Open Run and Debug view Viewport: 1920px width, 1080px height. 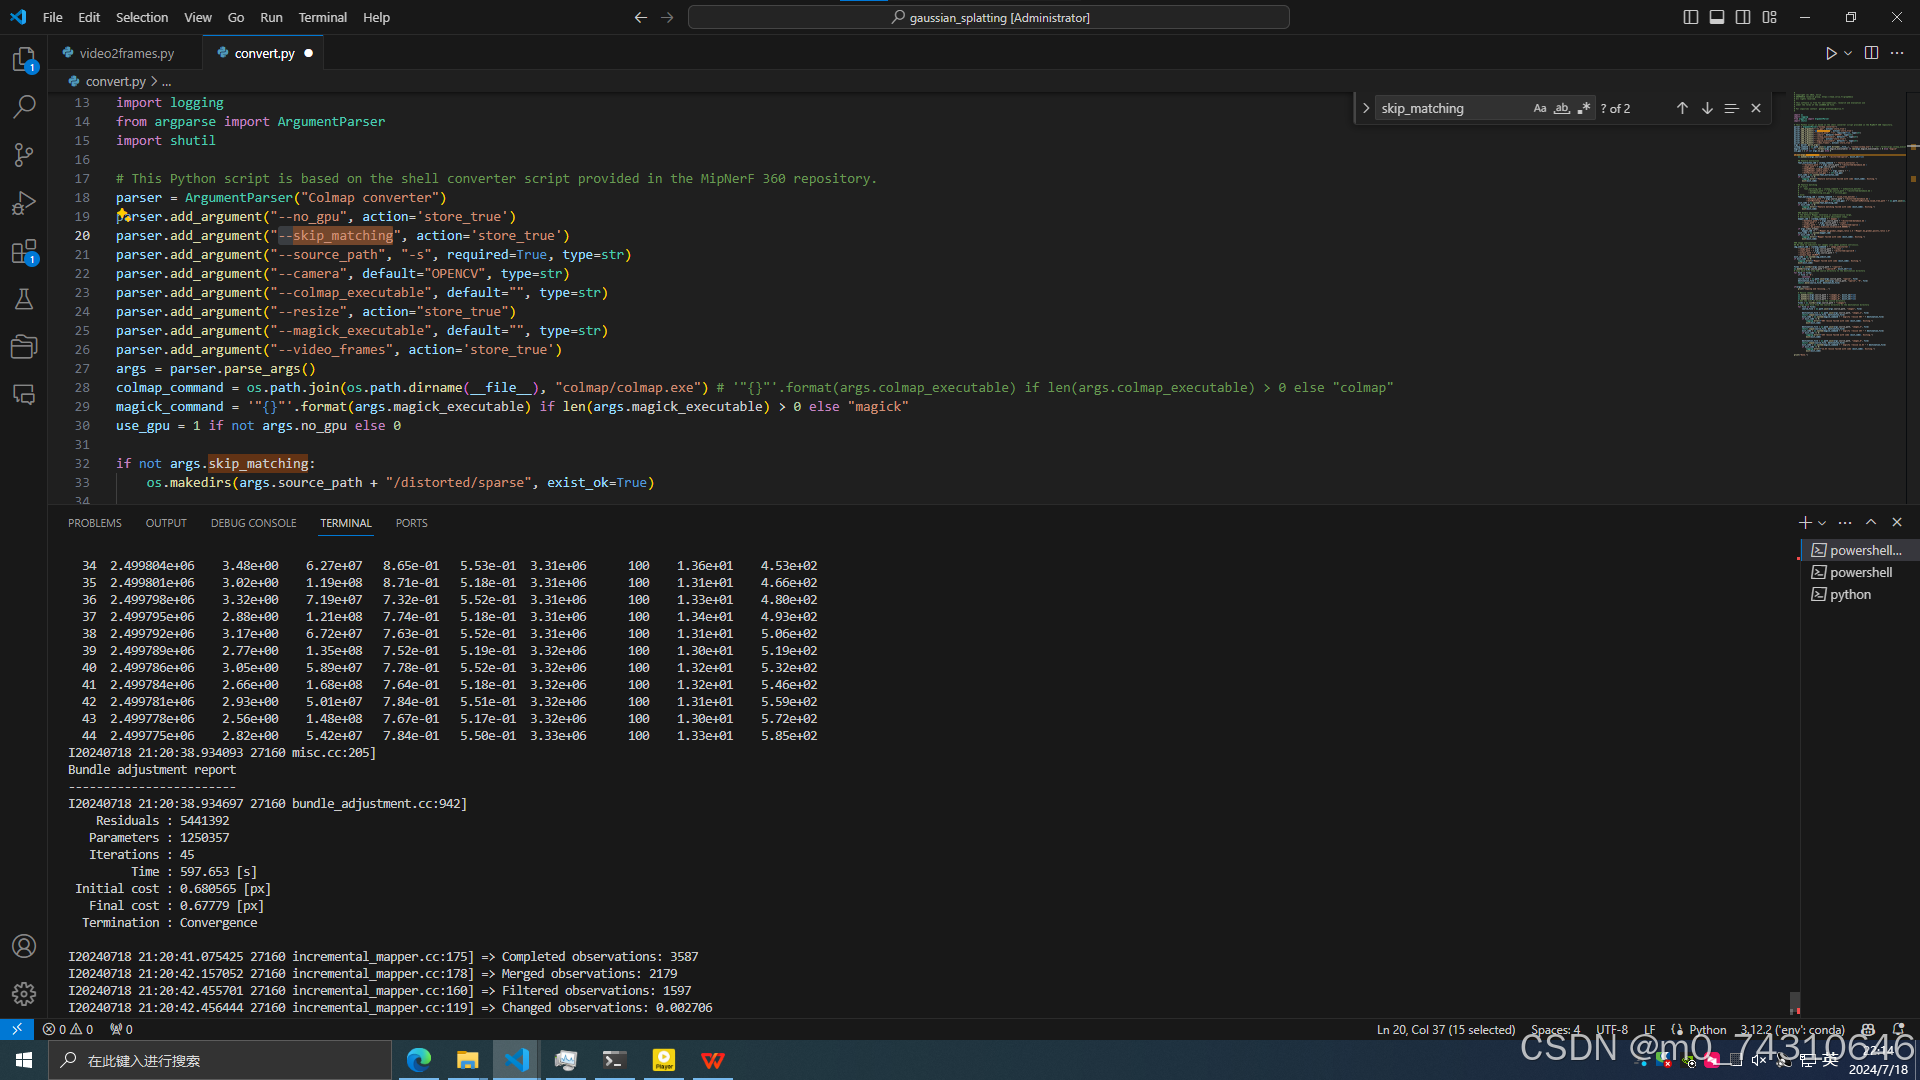[x=24, y=203]
